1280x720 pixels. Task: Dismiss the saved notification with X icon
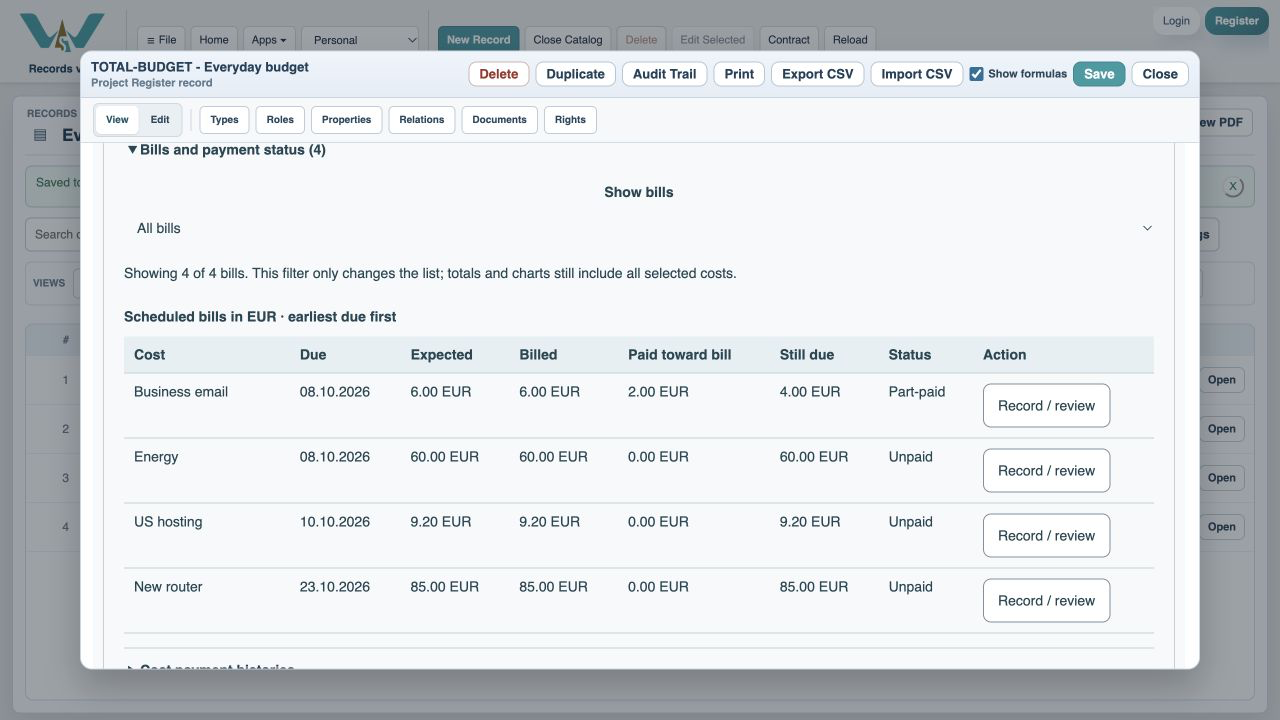pyautogui.click(x=1233, y=186)
